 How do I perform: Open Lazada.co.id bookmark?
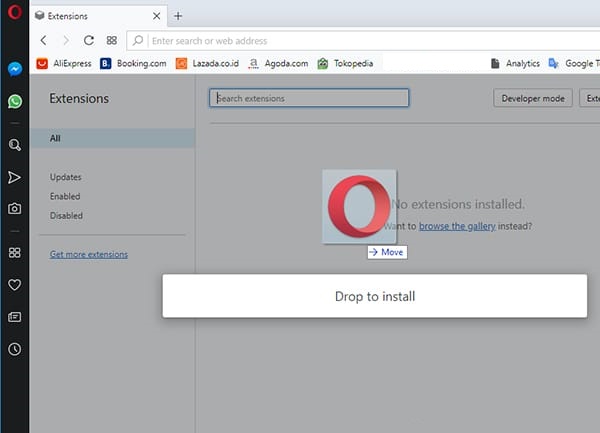pyautogui.click(x=207, y=63)
